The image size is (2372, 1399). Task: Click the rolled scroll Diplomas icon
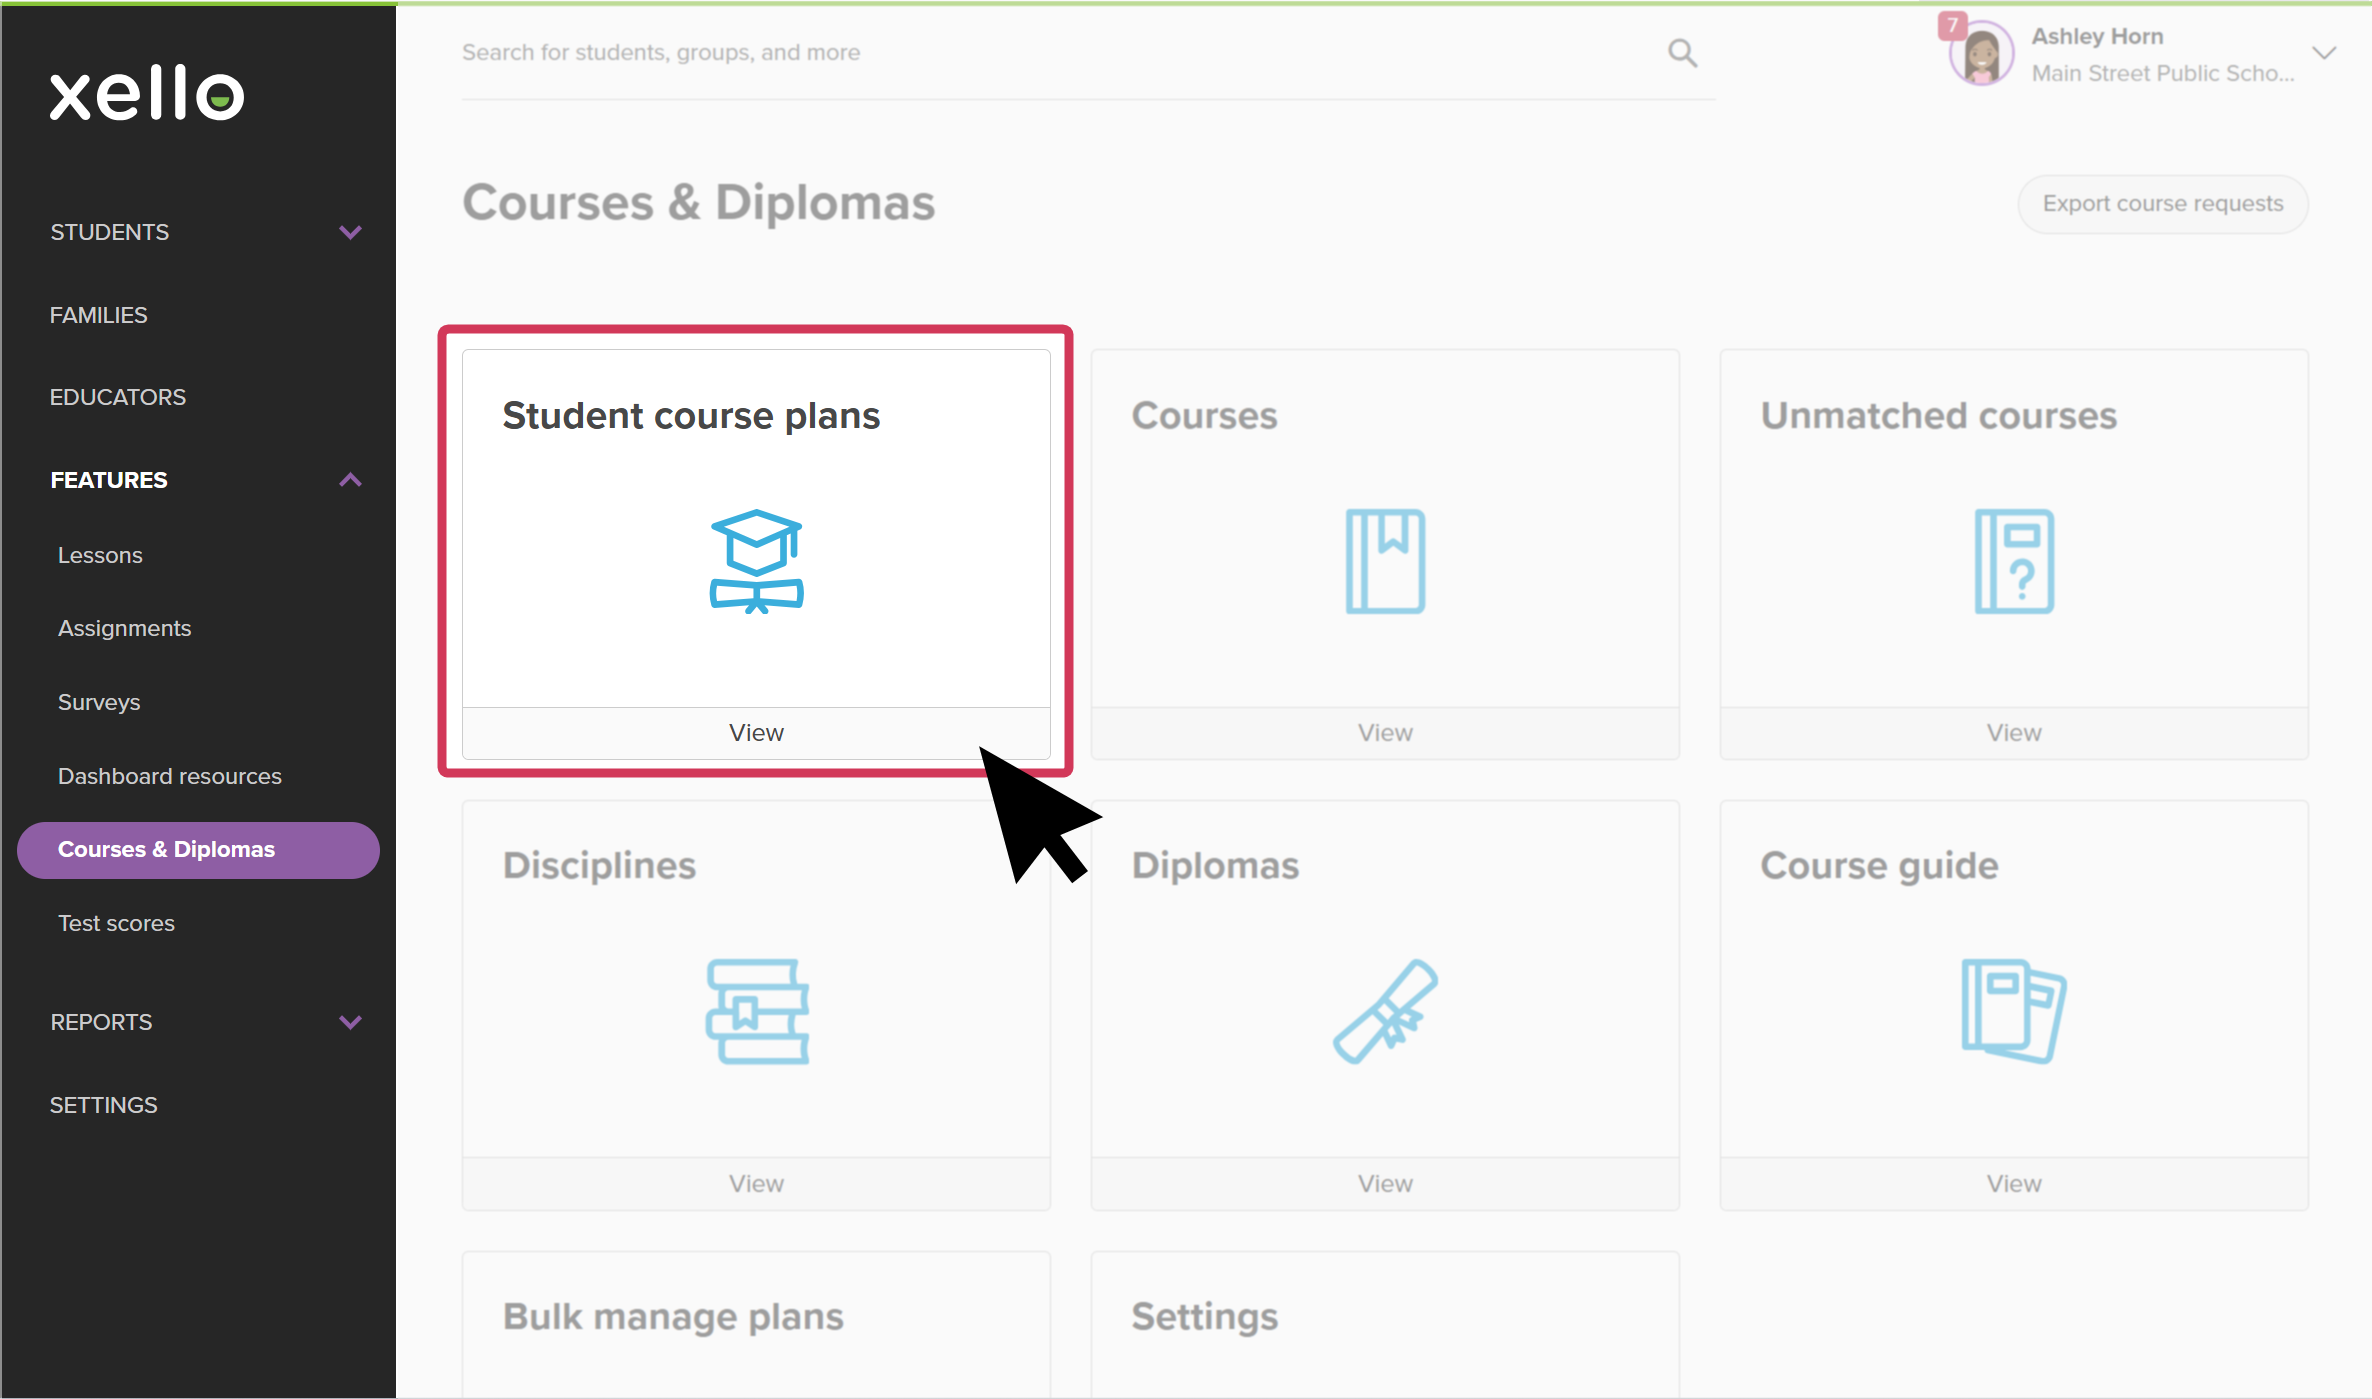click(x=1385, y=1011)
